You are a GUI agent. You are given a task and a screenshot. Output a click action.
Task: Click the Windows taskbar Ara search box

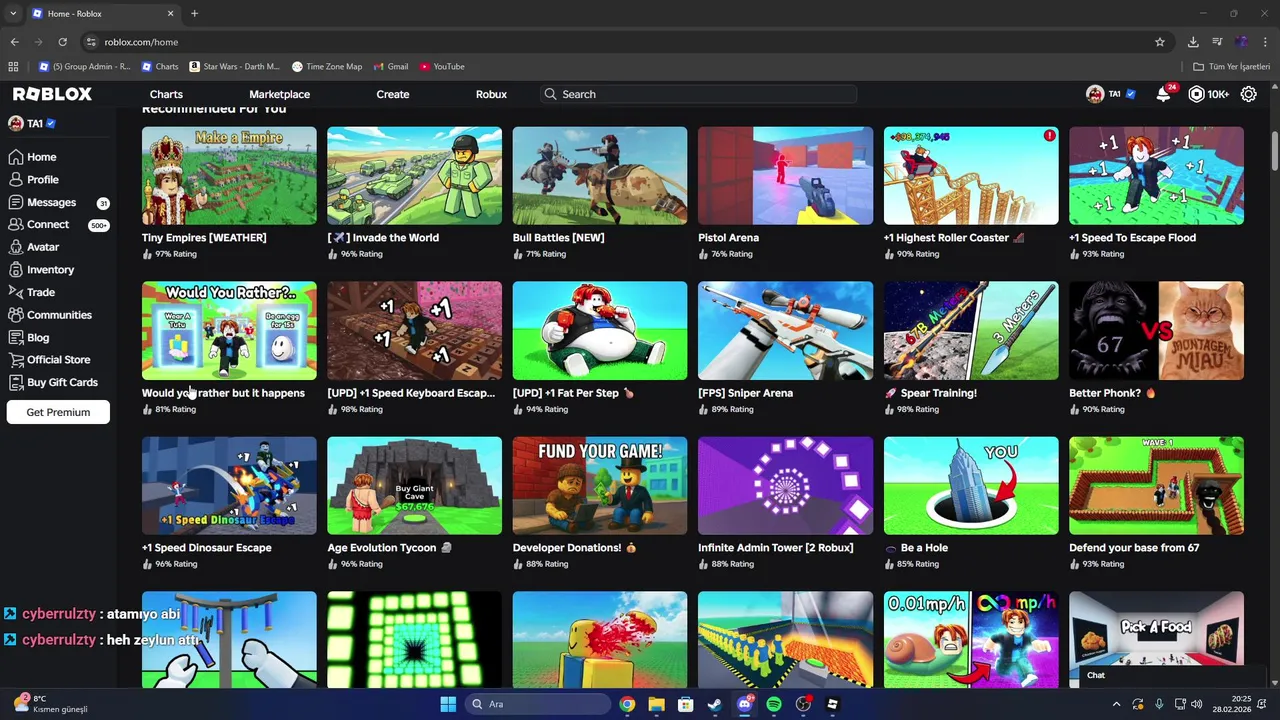[538, 704]
